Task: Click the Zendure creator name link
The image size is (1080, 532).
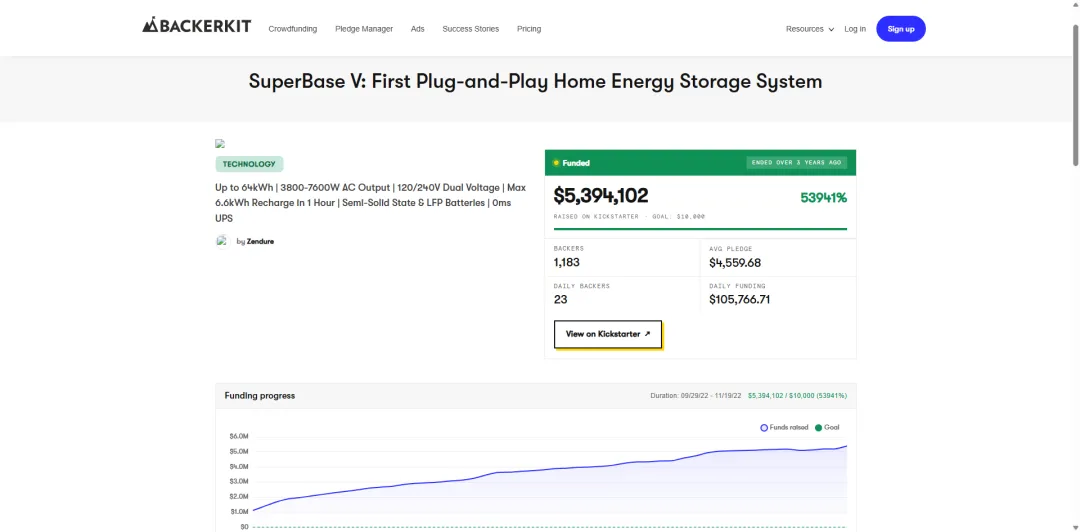Action: [260, 242]
